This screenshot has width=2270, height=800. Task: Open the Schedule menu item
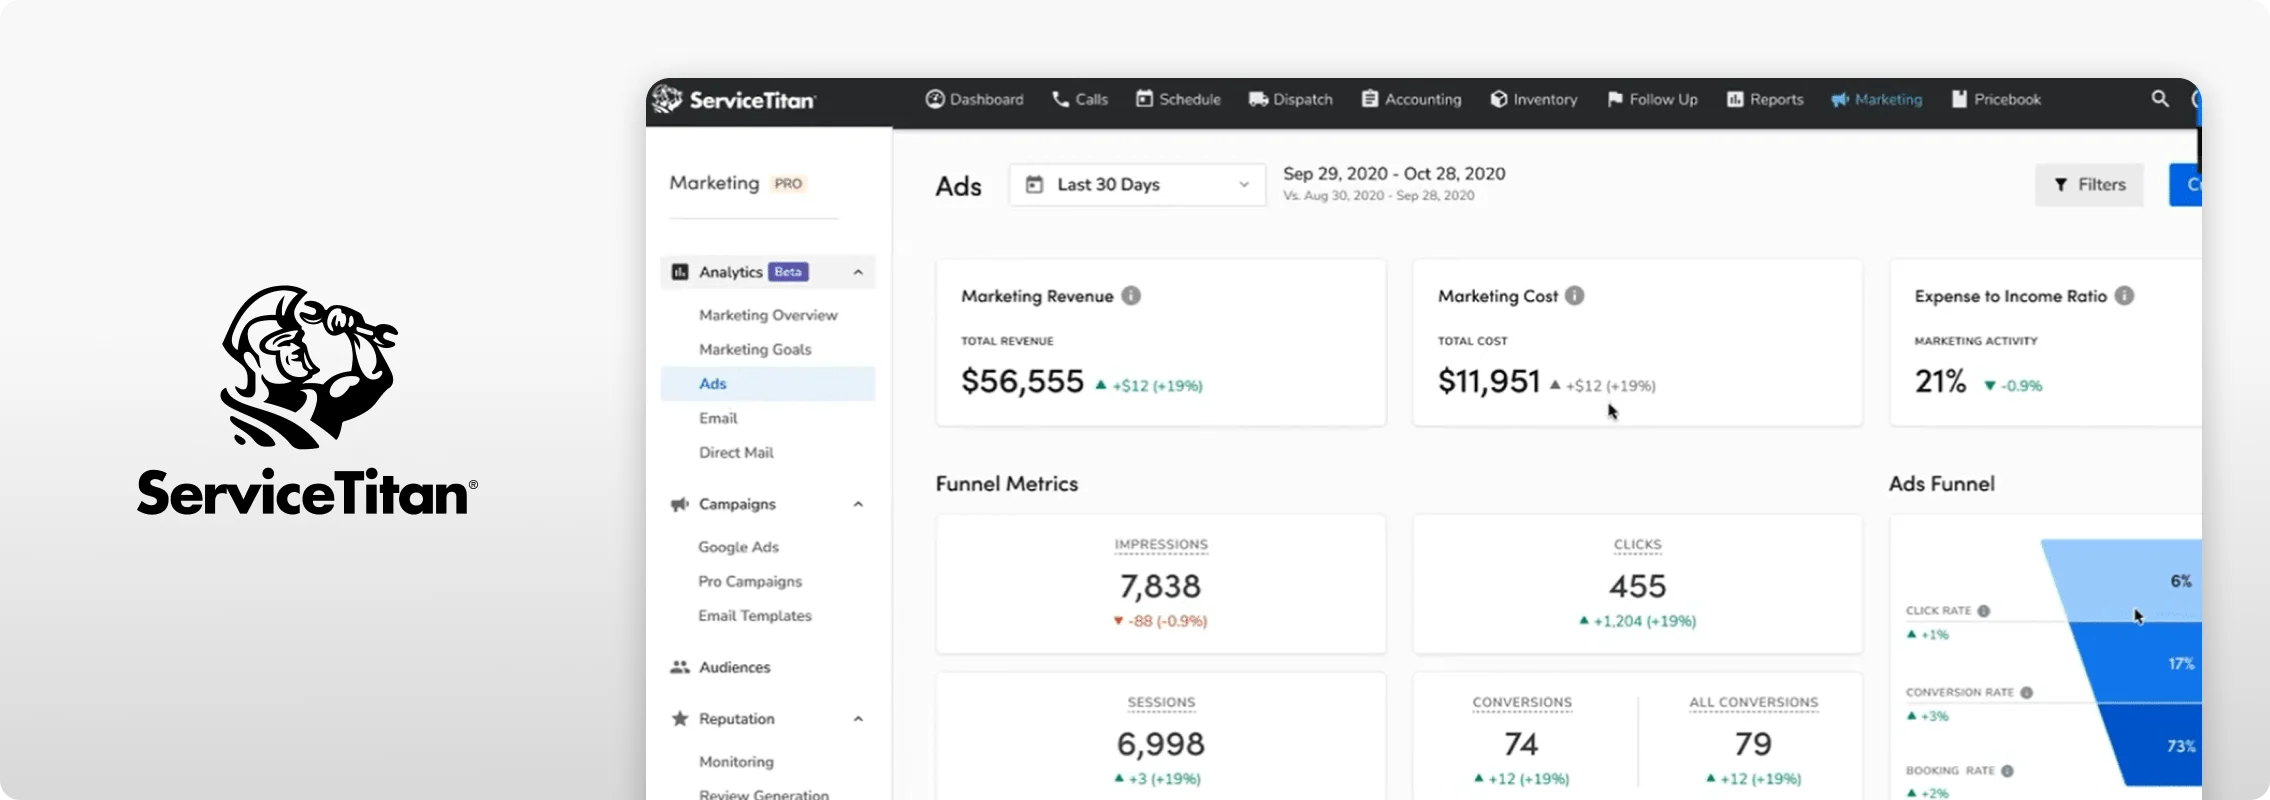point(1178,99)
